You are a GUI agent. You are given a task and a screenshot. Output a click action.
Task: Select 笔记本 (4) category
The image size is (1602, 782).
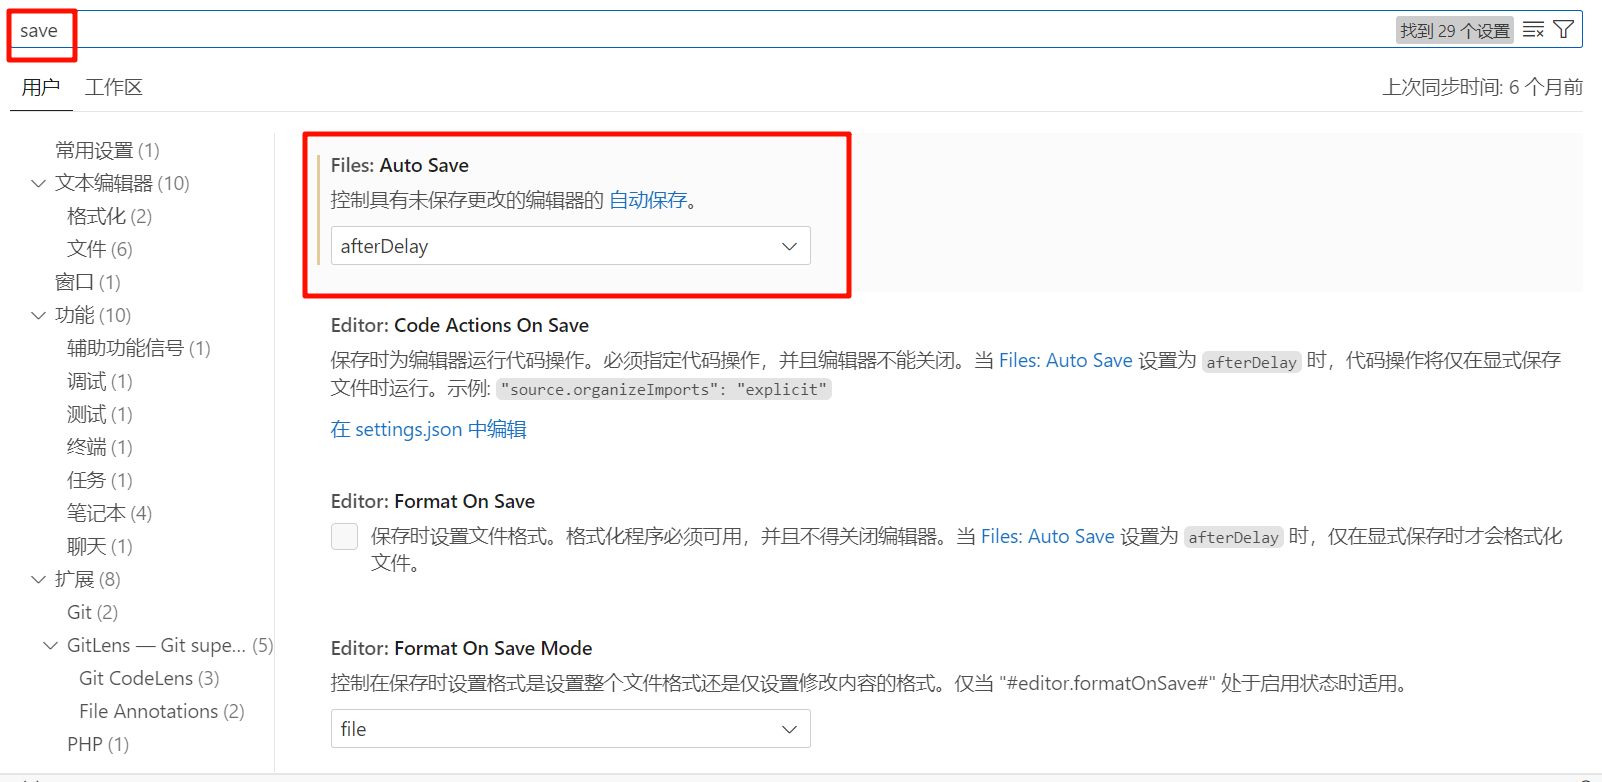[109, 513]
